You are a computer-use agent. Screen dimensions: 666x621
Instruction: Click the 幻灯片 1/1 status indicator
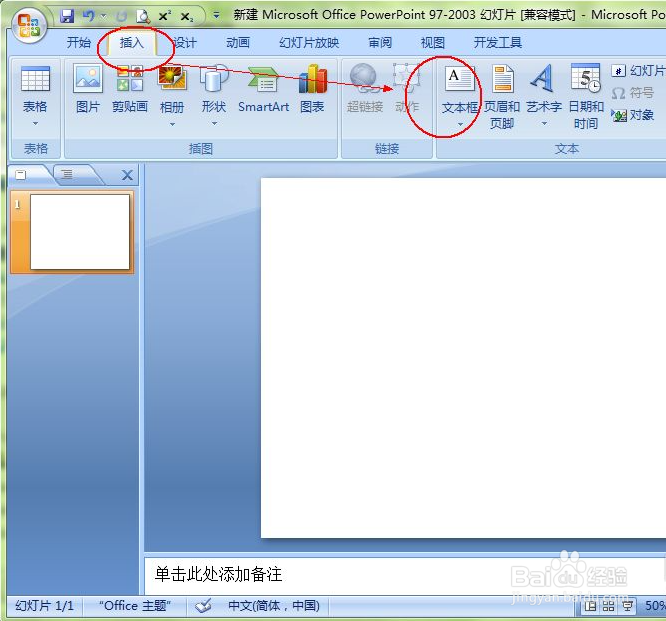pyautogui.click(x=44, y=606)
